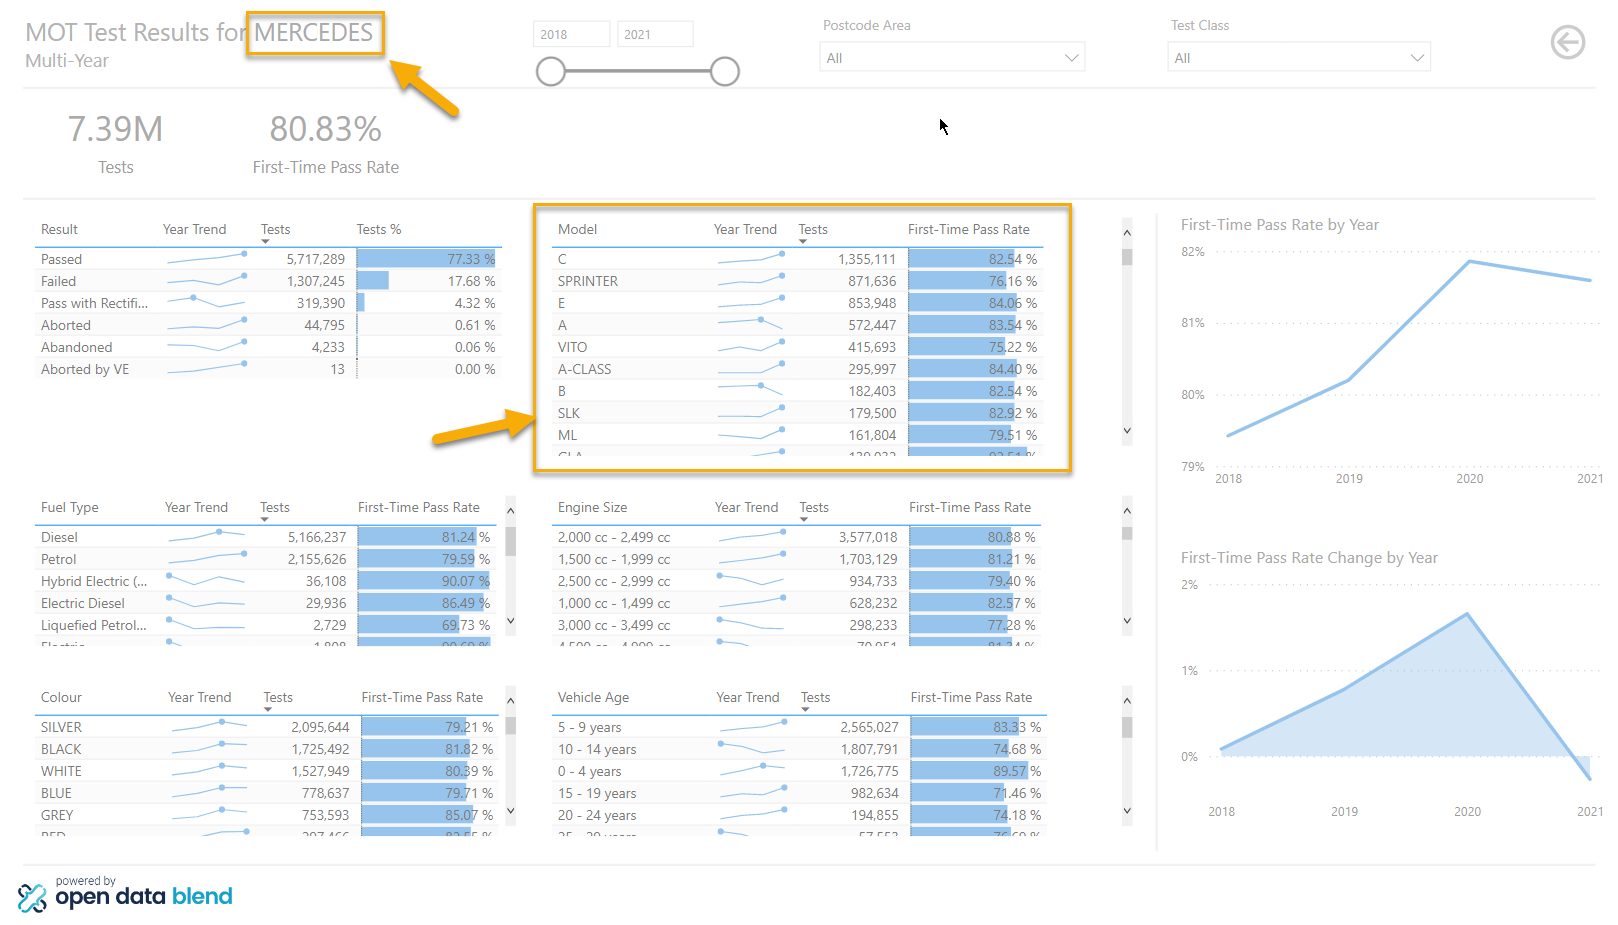This screenshot has height=925, width=1618.
Task: Select the Petrol fuel type row
Action: [266, 559]
